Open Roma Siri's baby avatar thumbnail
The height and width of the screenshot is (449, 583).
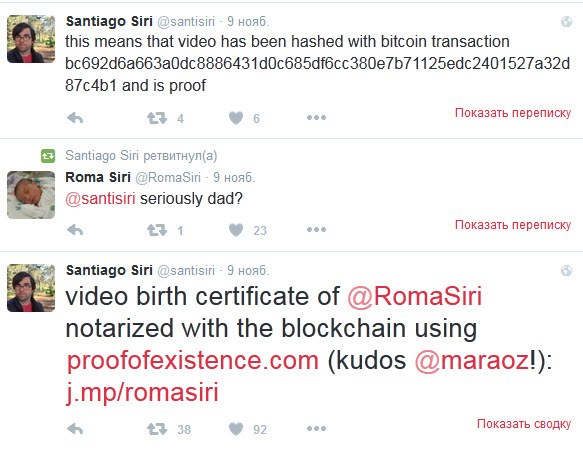click(x=31, y=195)
